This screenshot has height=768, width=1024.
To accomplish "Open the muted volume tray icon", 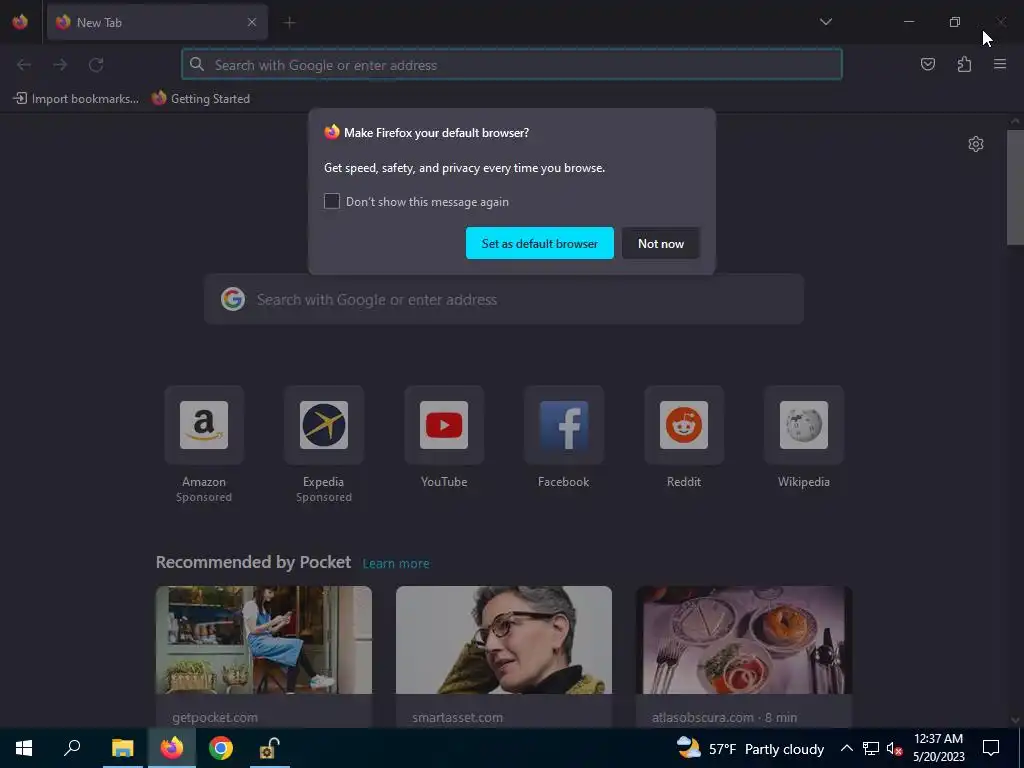I will coord(894,748).
